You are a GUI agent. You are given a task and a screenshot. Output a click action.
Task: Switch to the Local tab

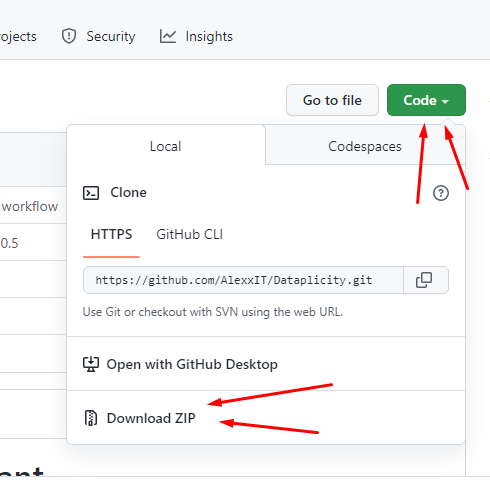[x=166, y=146]
